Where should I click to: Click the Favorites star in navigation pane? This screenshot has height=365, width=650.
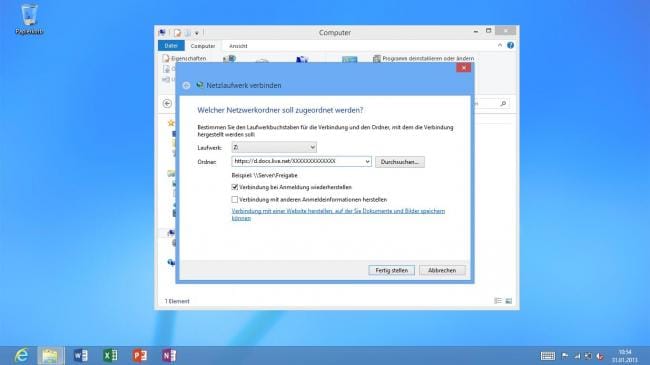[x=171, y=123]
